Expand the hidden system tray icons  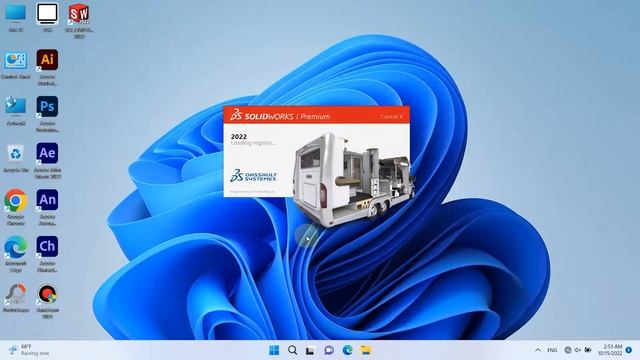pos(538,350)
